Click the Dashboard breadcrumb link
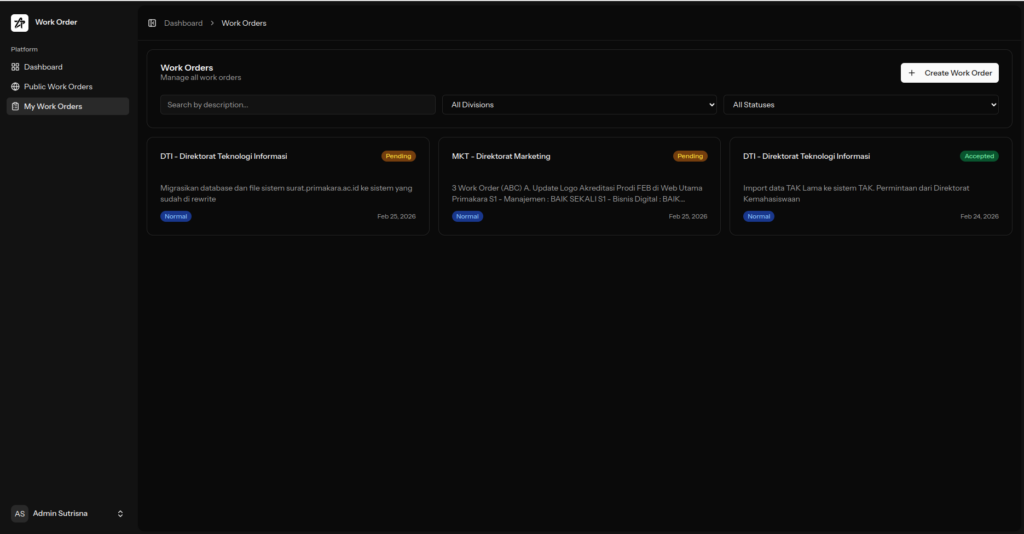Image resolution: width=1024 pixels, height=534 pixels. point(183,23)
